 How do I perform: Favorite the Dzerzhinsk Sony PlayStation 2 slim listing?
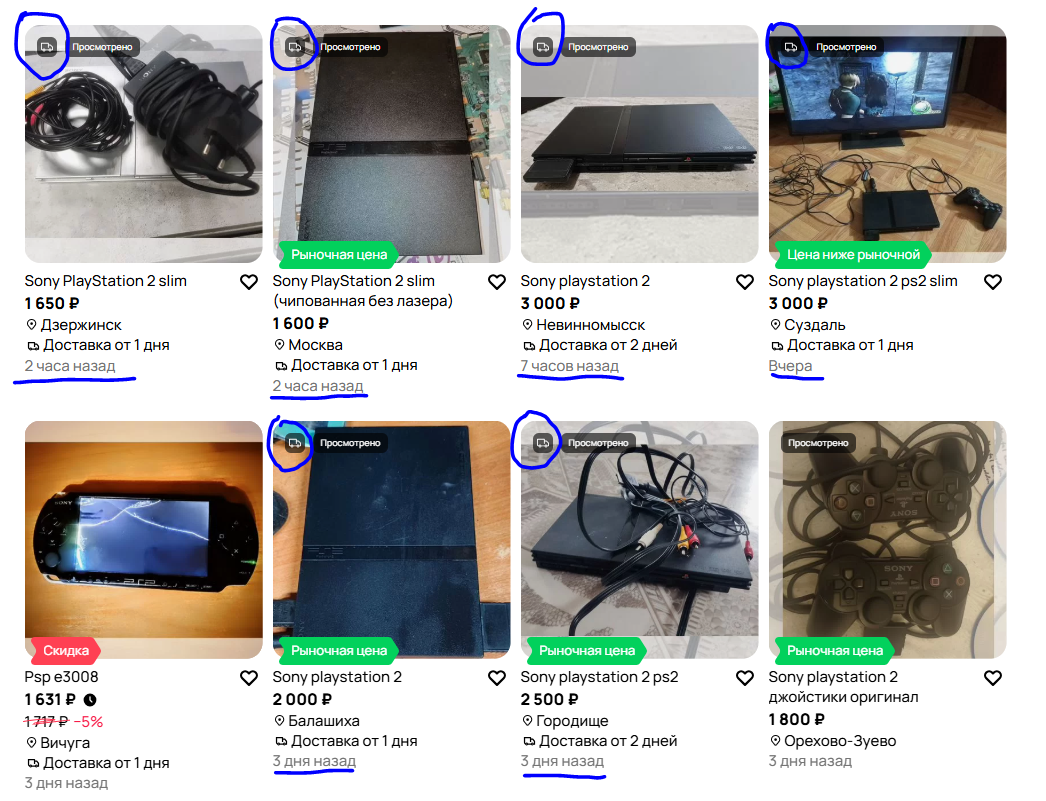(249, 282)
